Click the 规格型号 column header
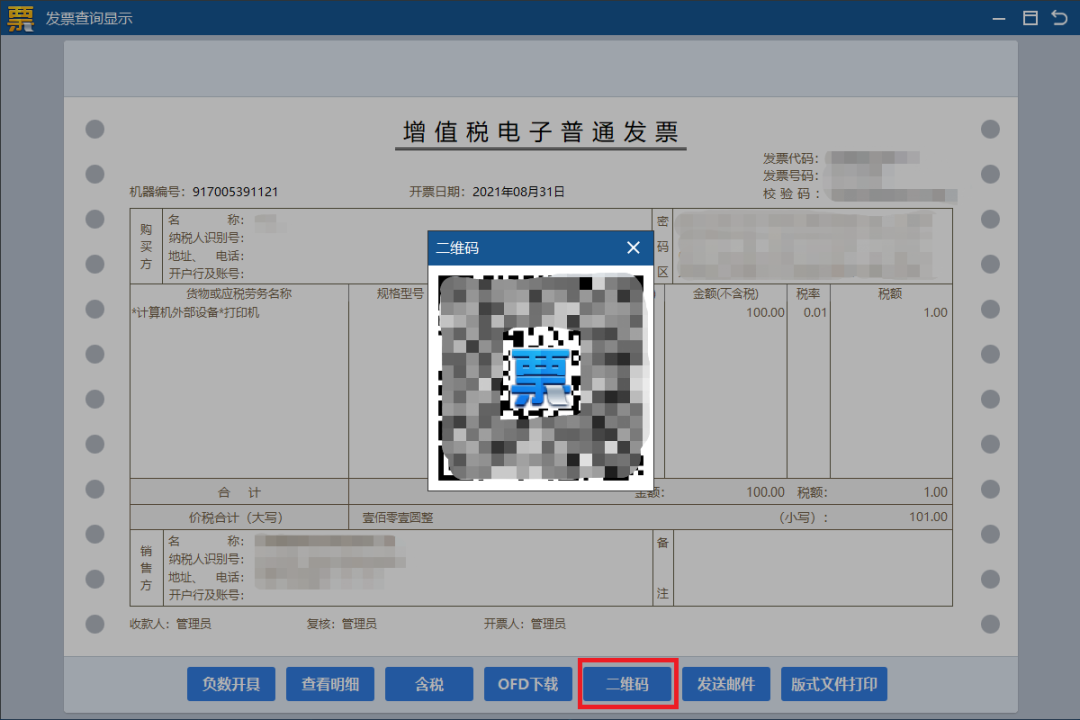This screenshot has height=720, width=1080. tap(400, 294)
